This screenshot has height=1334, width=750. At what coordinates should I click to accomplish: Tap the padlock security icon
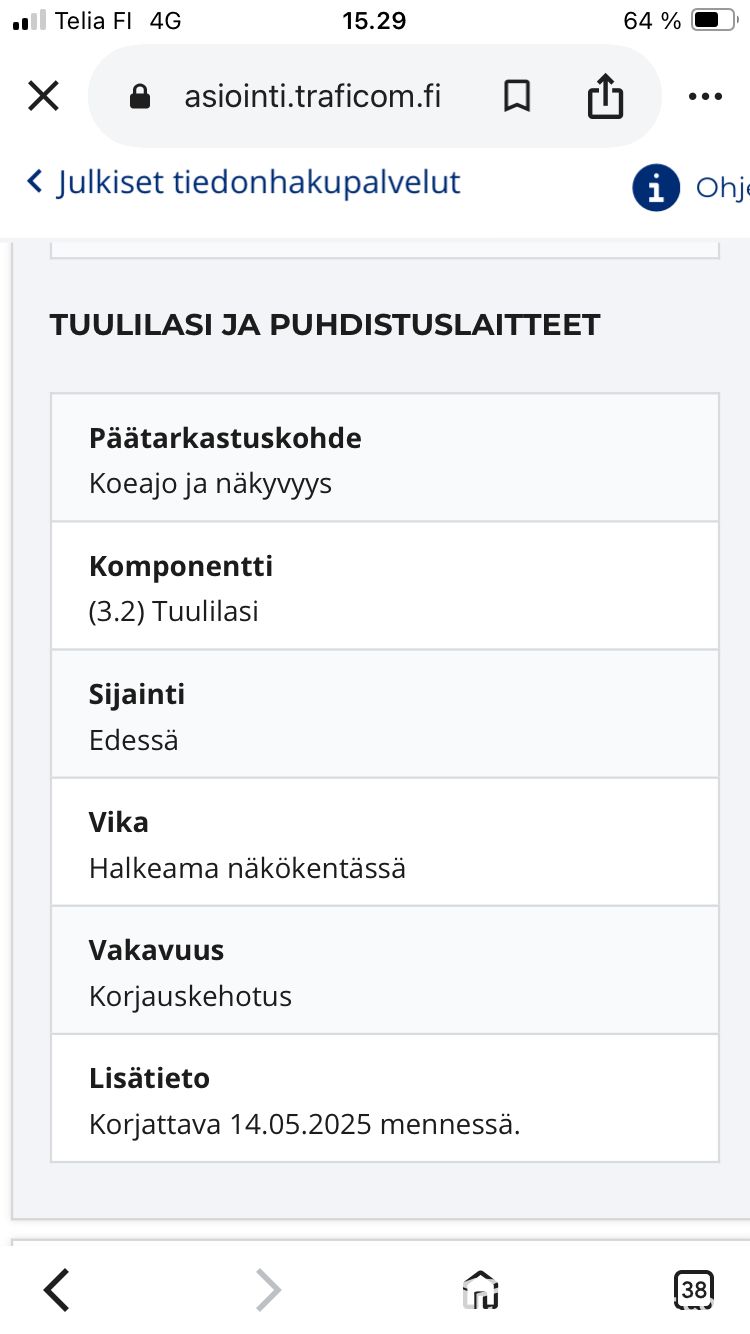tap(140, 97)
